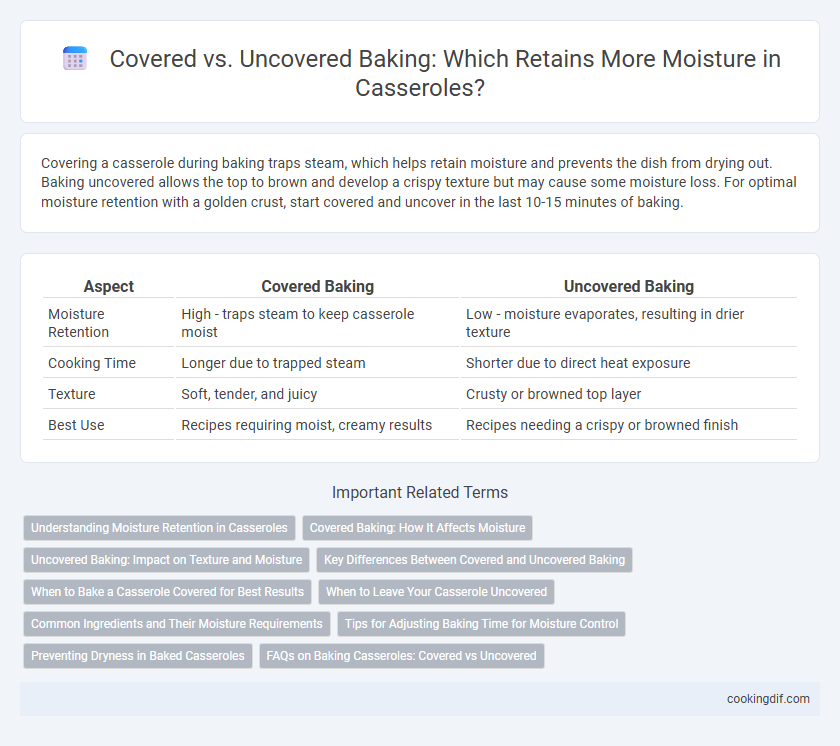
Task: Click 'Preventing Dryness in Baked Casseroles' tag
Action: (x=138, y=655)
